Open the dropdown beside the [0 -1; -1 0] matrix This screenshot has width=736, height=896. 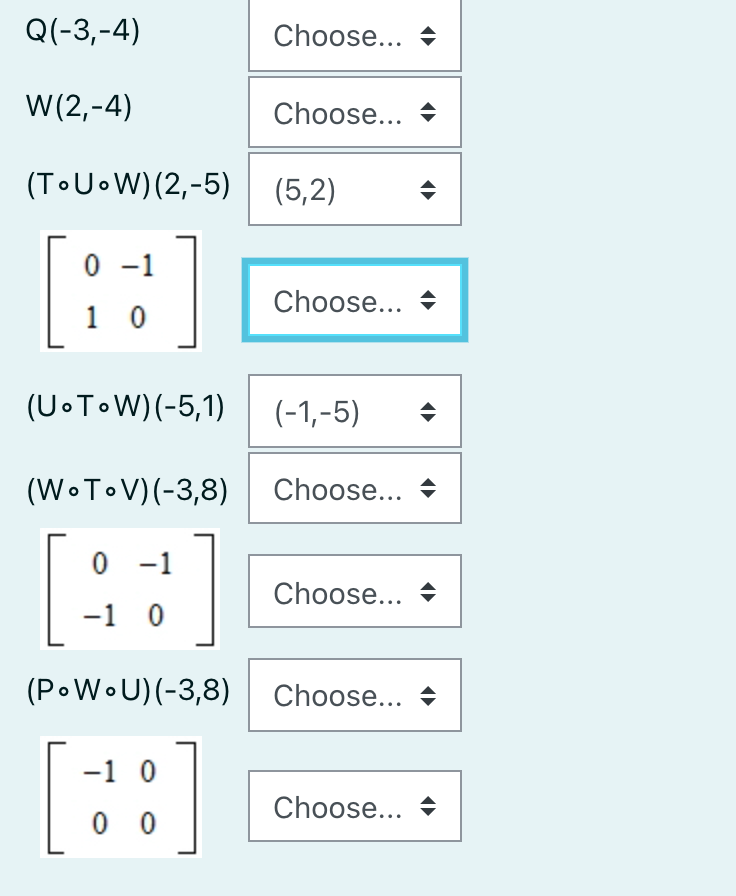click(x=354, y=592)
